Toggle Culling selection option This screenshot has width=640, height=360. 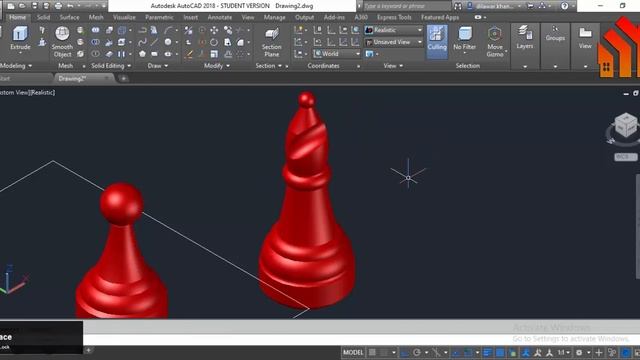pos(437,42)
